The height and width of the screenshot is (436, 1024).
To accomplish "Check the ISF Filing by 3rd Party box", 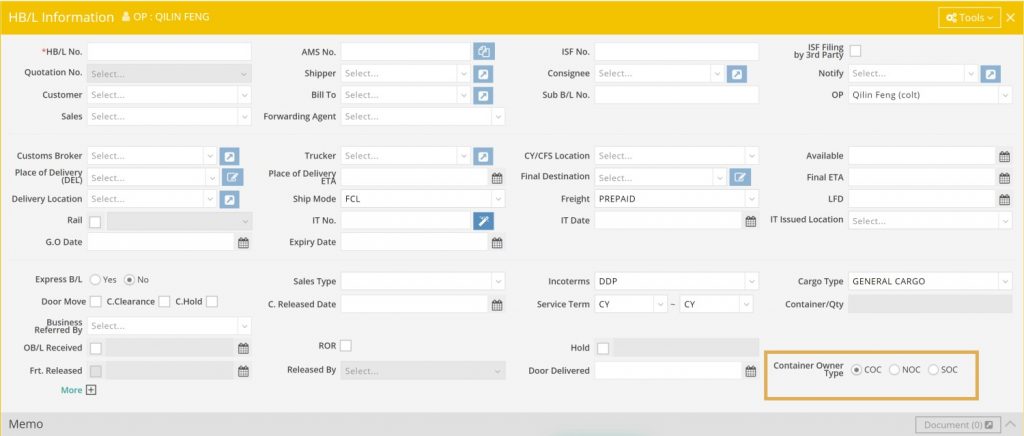I will click(855, 51).
